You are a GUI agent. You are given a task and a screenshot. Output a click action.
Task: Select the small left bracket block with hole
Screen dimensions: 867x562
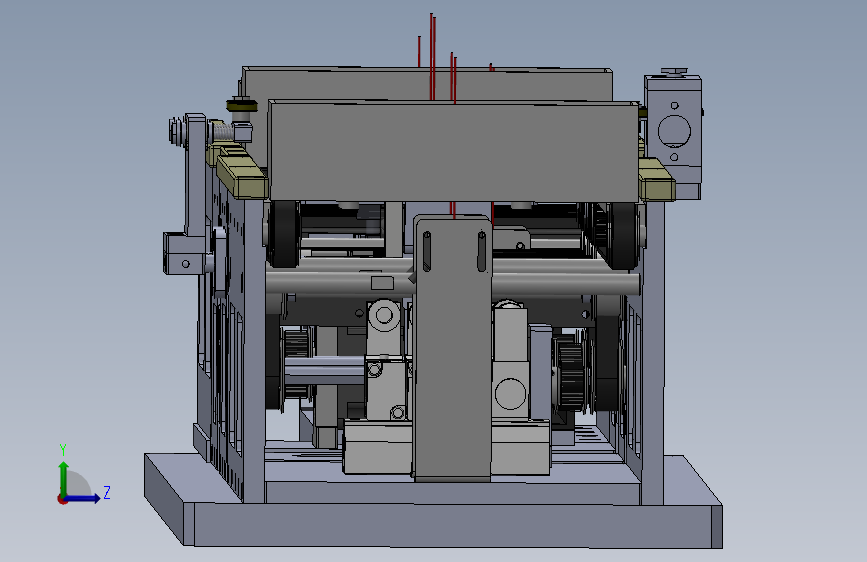pos(184,253)
